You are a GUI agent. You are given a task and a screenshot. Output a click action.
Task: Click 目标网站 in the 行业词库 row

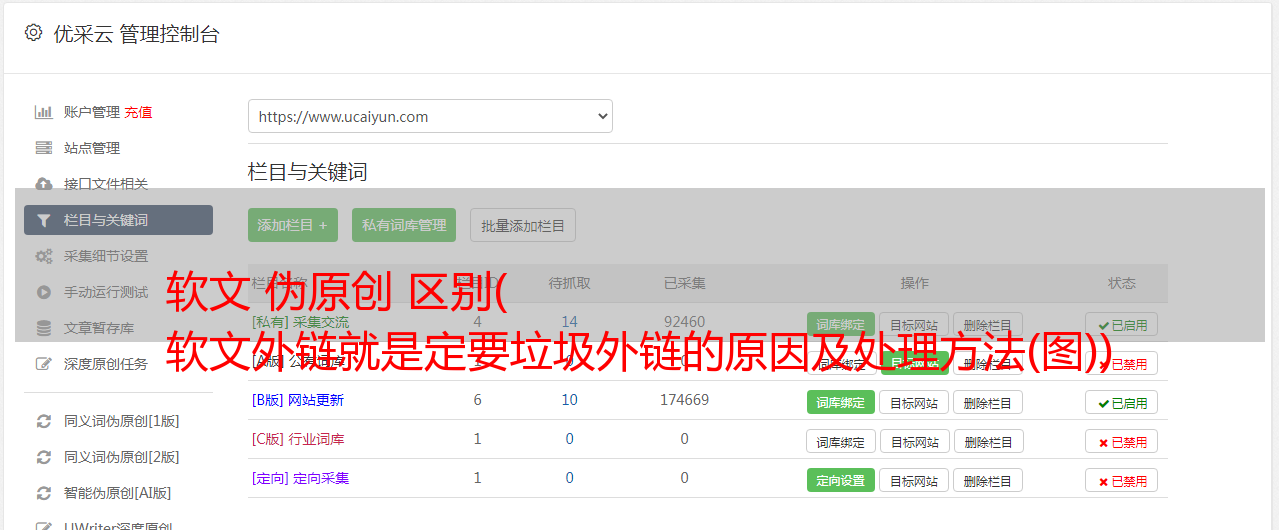pyautogui.click(x=914, y=441)
